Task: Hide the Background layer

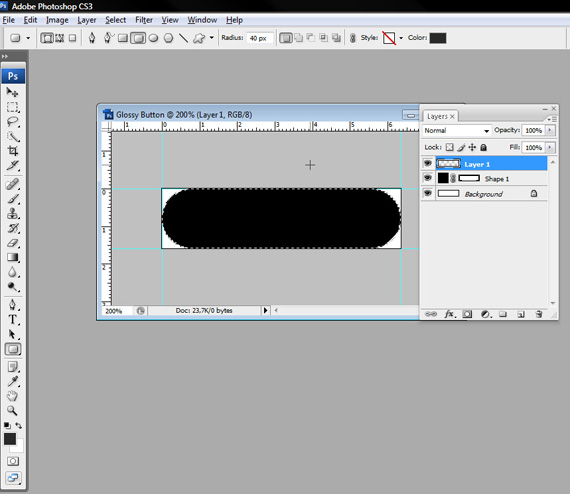Action: tap(428, 193)
